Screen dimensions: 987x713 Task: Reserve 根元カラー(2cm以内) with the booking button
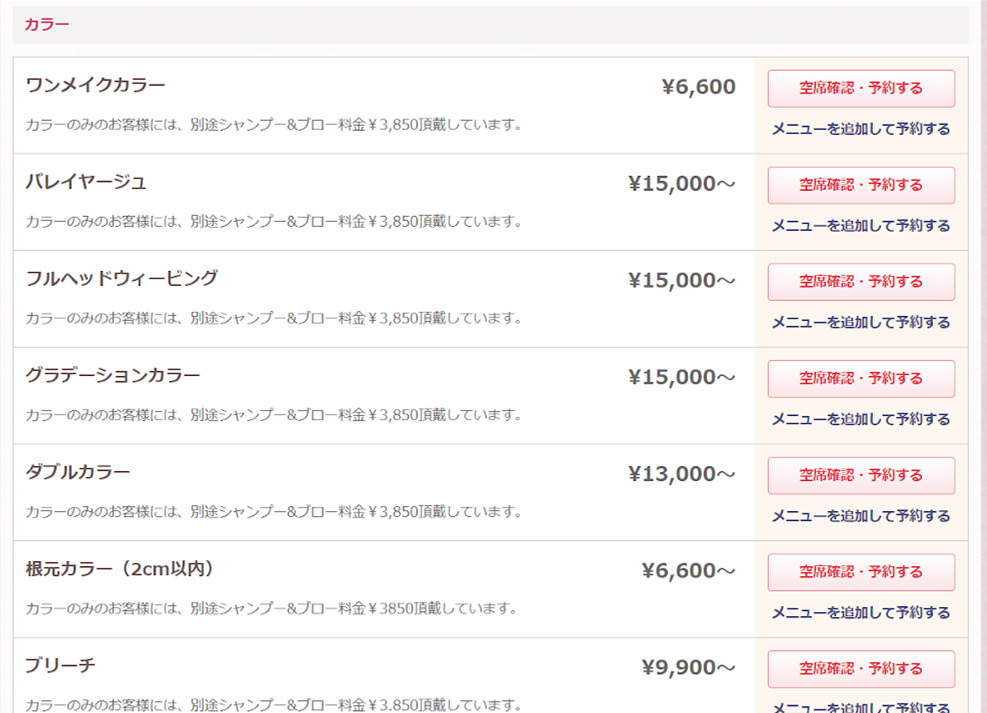861,572
